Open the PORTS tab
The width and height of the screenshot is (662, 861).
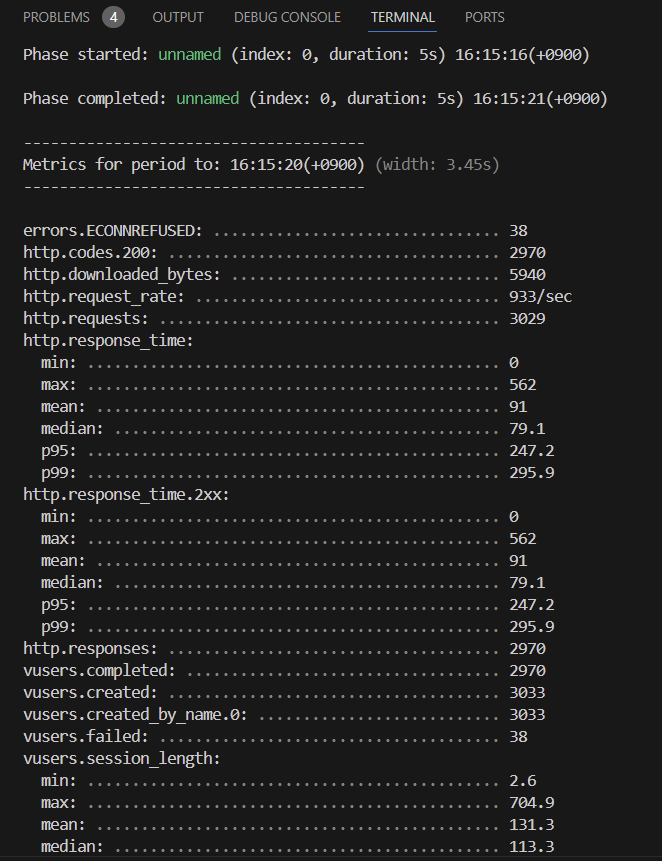485,17
